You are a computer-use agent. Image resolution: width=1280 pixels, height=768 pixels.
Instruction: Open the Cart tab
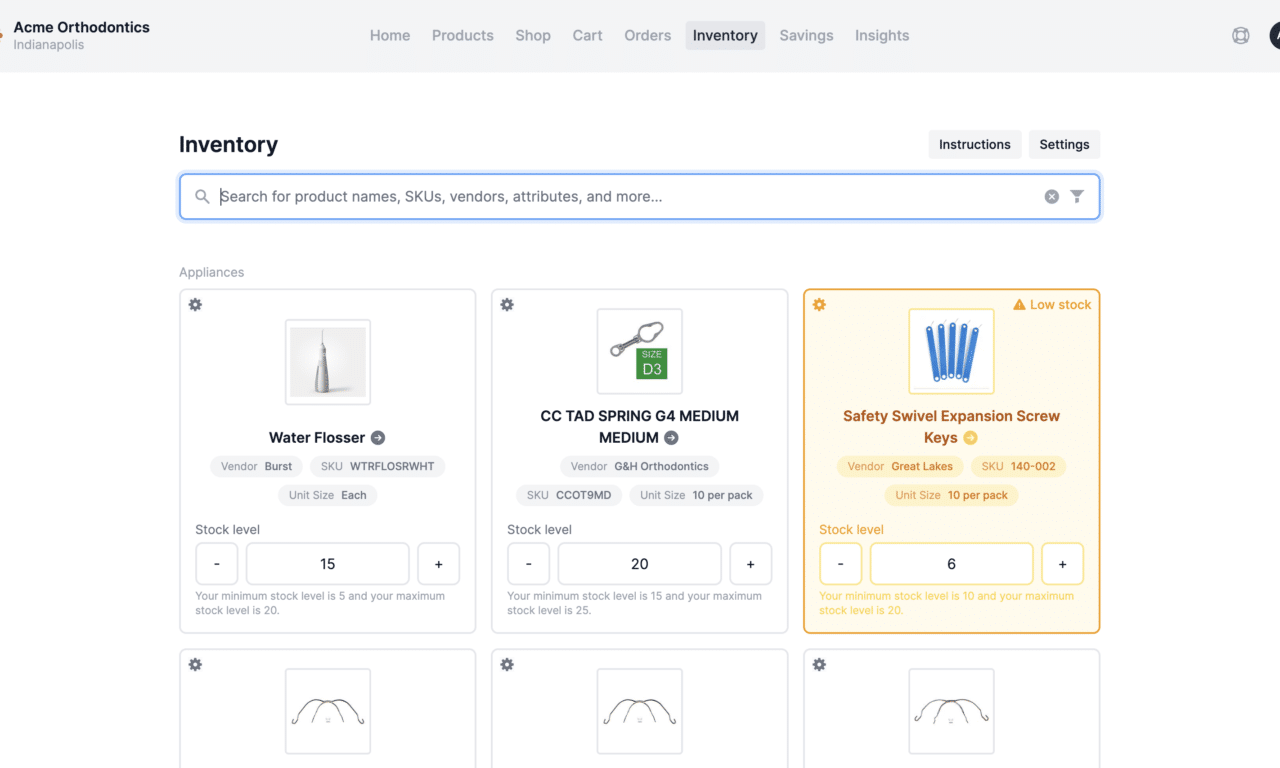(588, 36)
